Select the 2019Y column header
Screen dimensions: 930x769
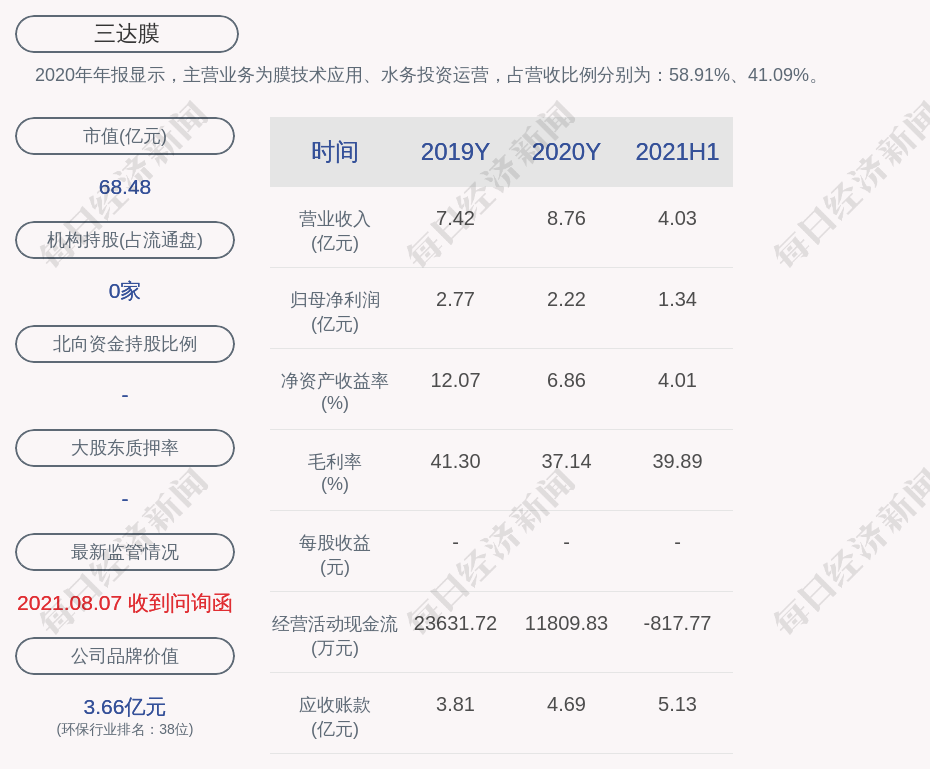click(455, 152)
